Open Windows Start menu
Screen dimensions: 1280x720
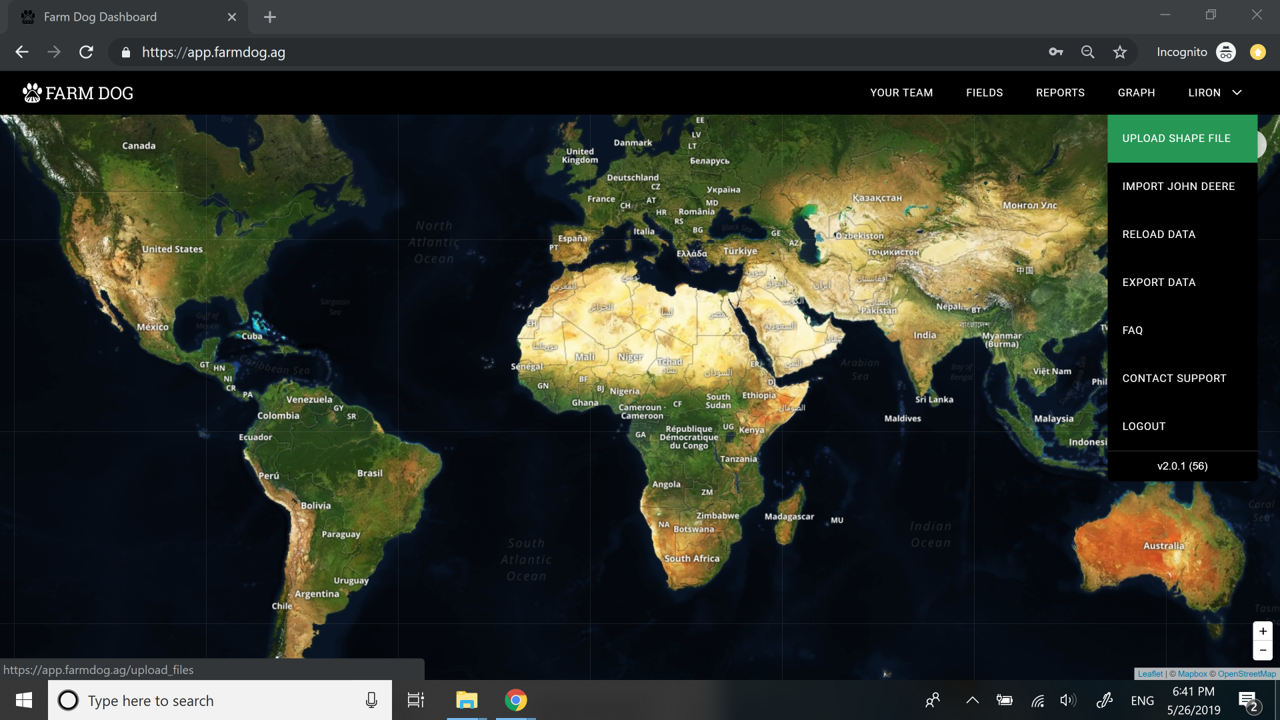[24, 700]
